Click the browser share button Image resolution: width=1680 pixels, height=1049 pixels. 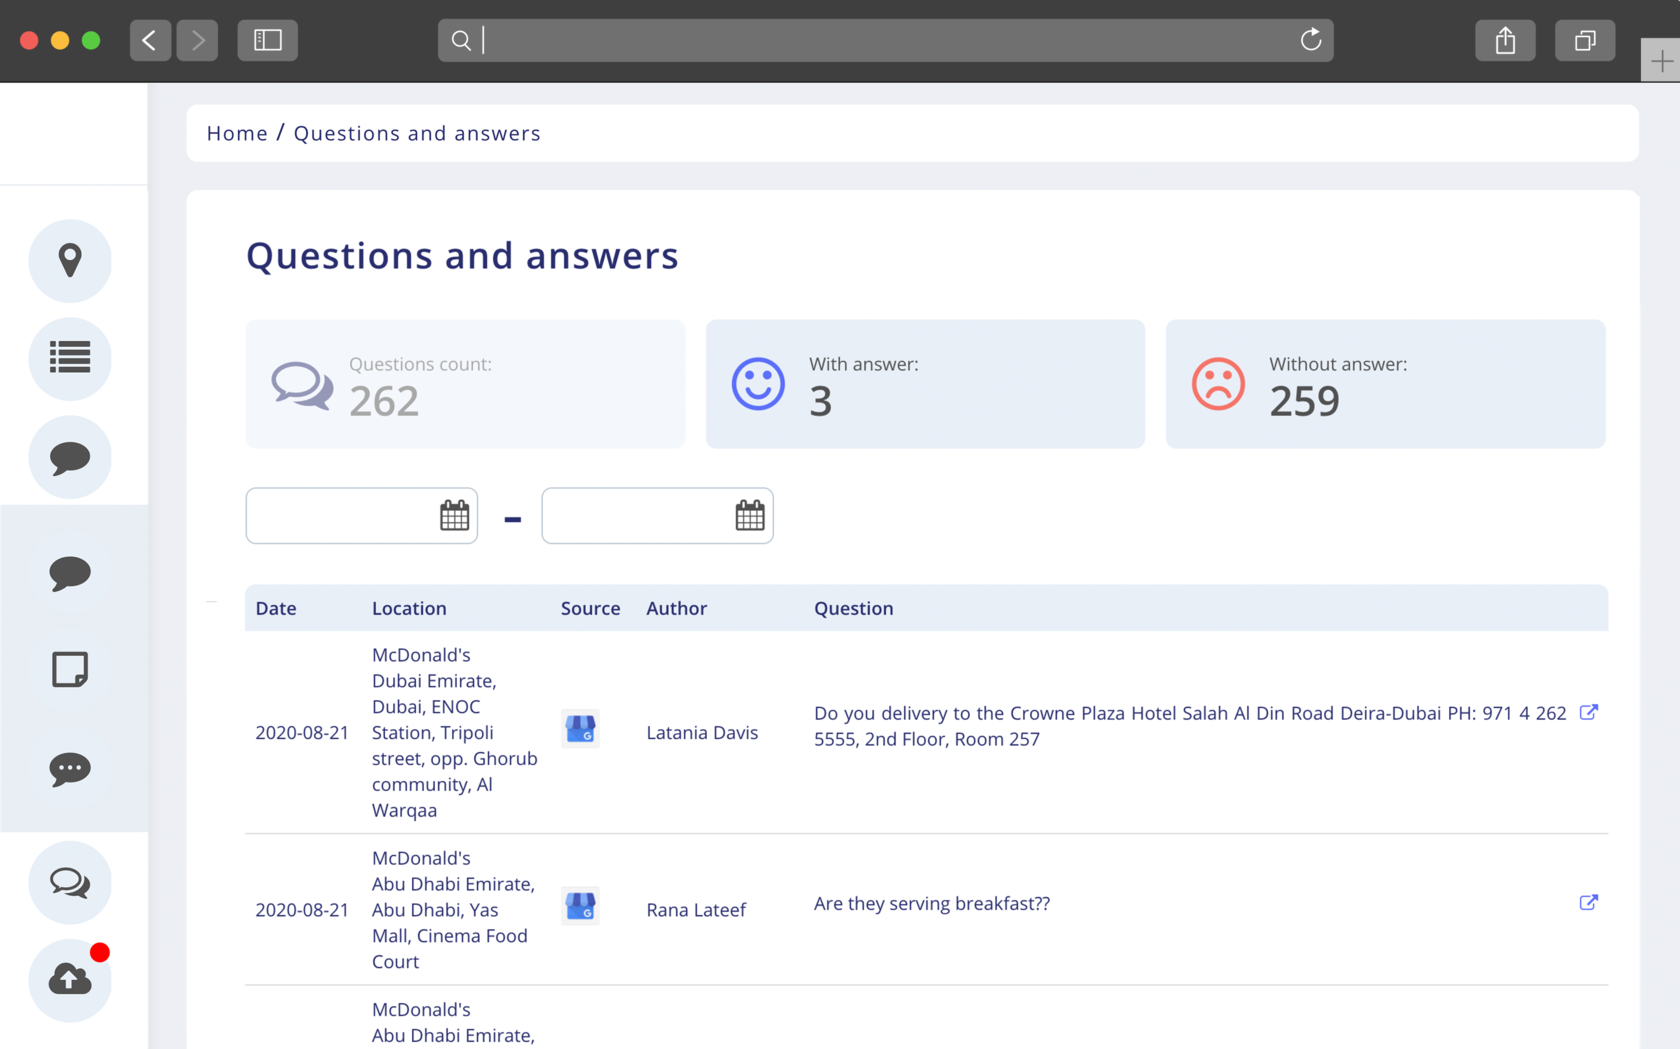coord(1505,40)
